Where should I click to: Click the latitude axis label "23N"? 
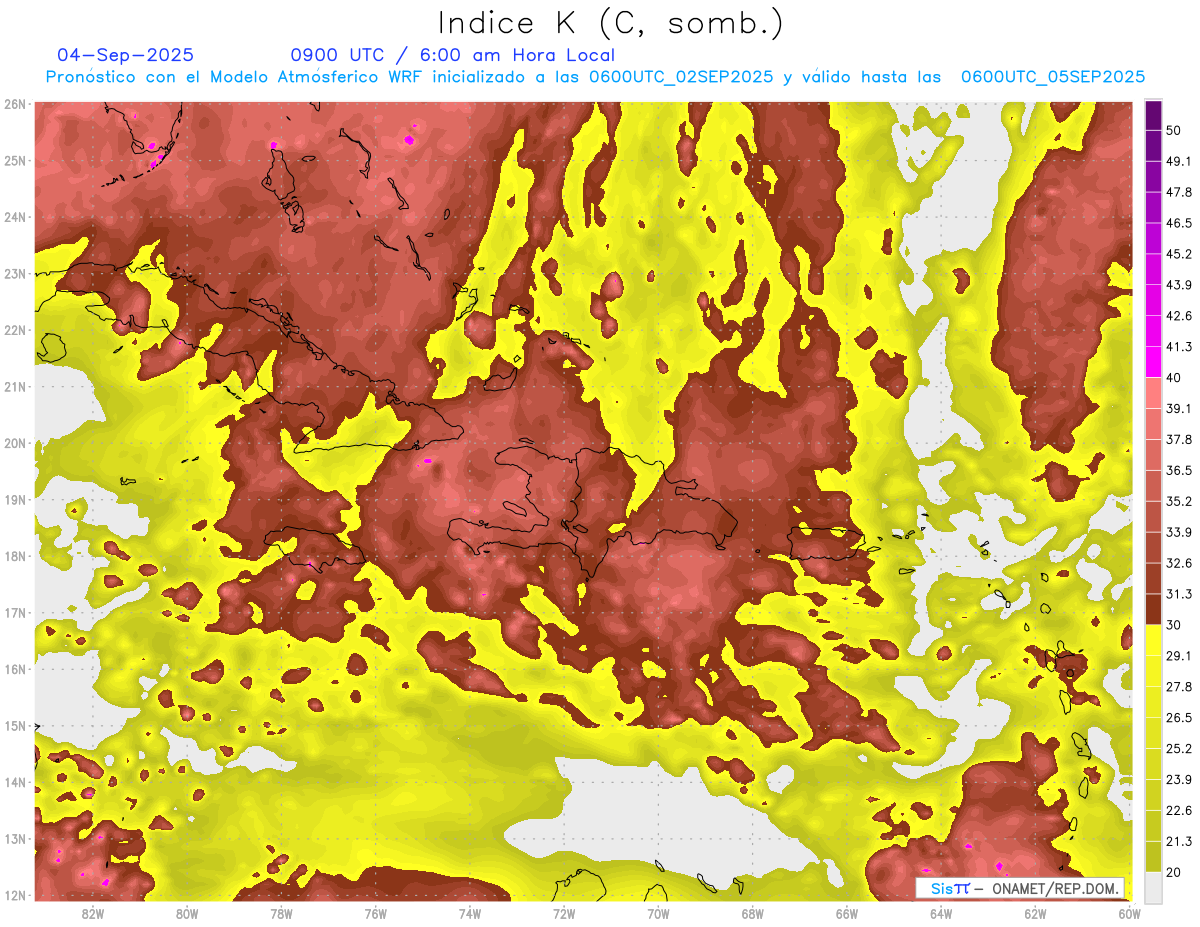click(14, 274)
